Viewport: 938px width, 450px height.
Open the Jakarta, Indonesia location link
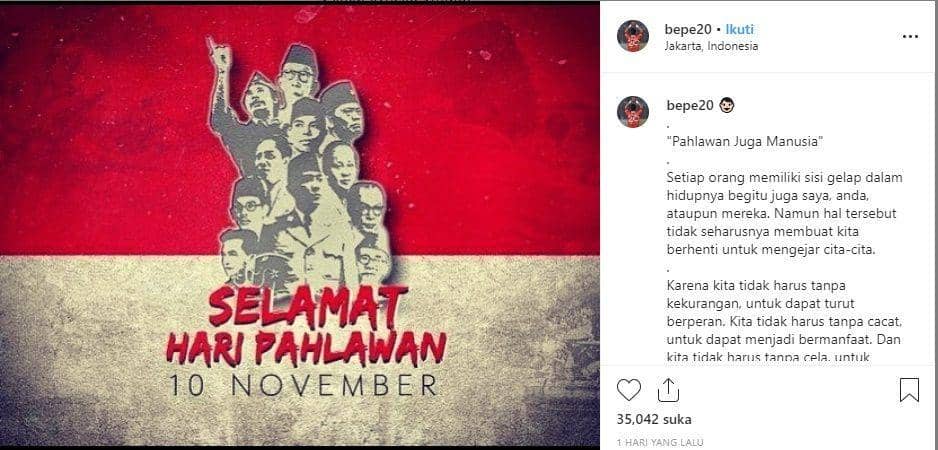click(x=711, y=46)
